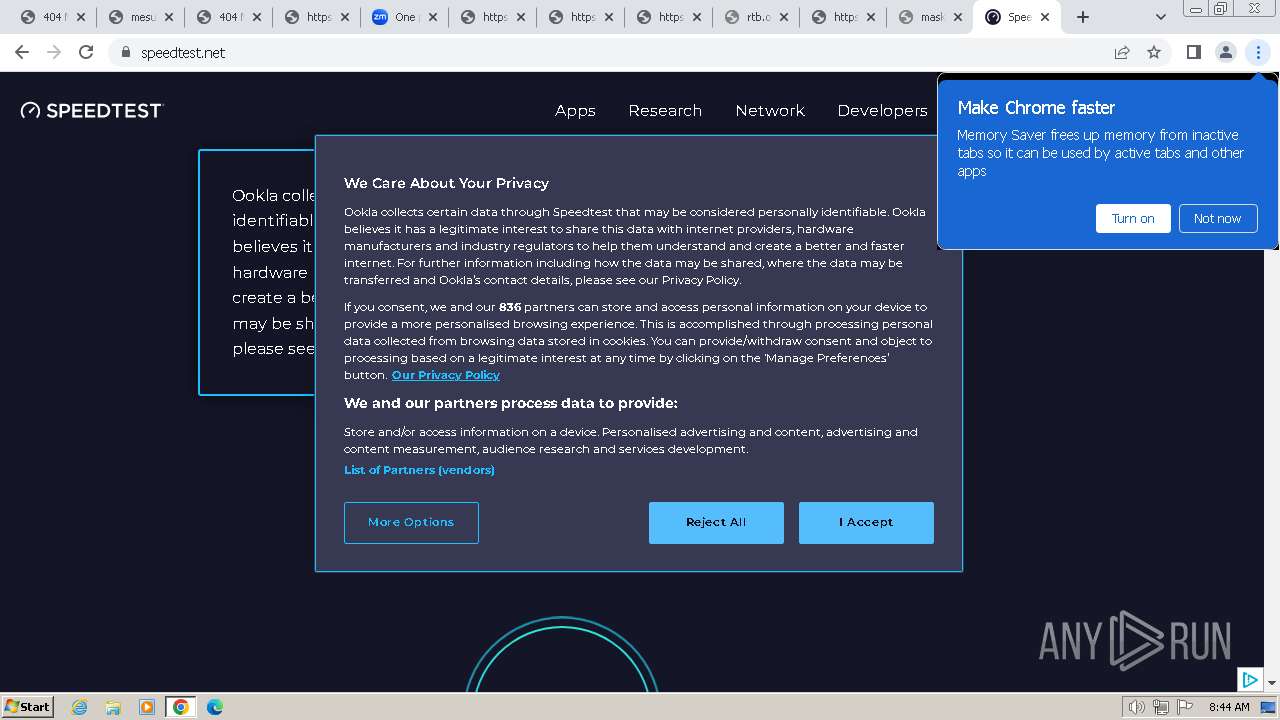Launch Microsoft Edge from taskbar
Image resolution: width=1280 pixels, height=720 pixels.
pos(215,707)
